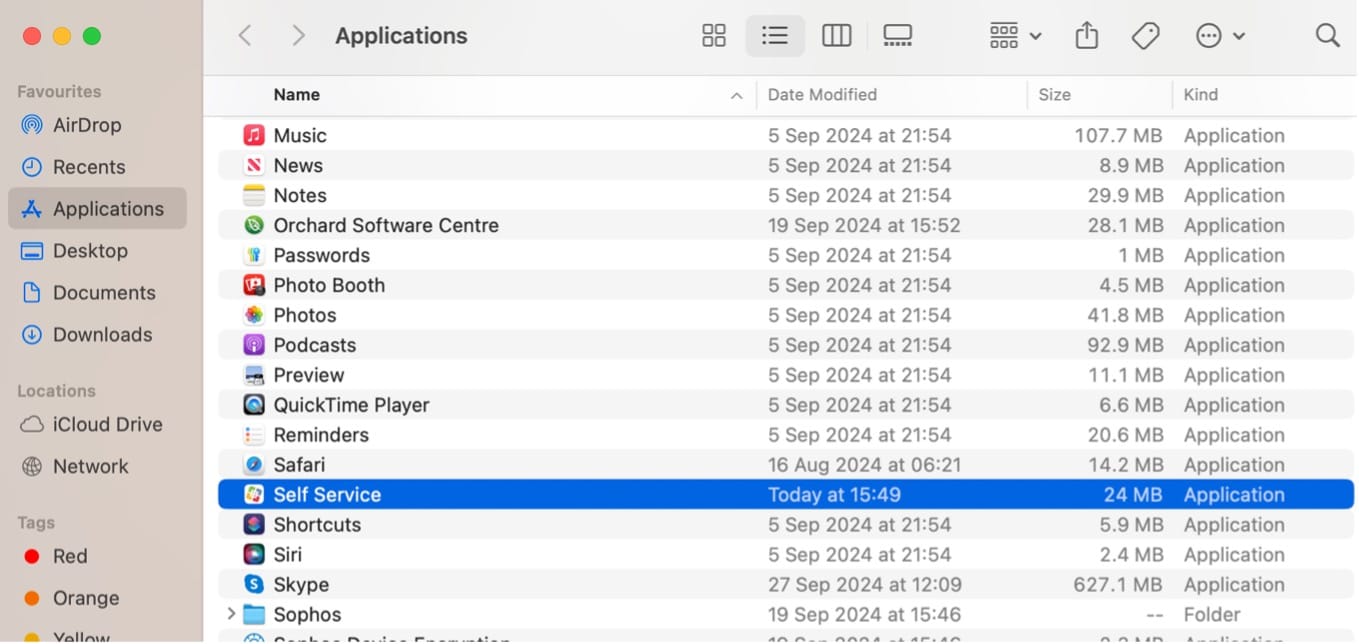Click the Tags toolbar icon

tap(1145, 36)
